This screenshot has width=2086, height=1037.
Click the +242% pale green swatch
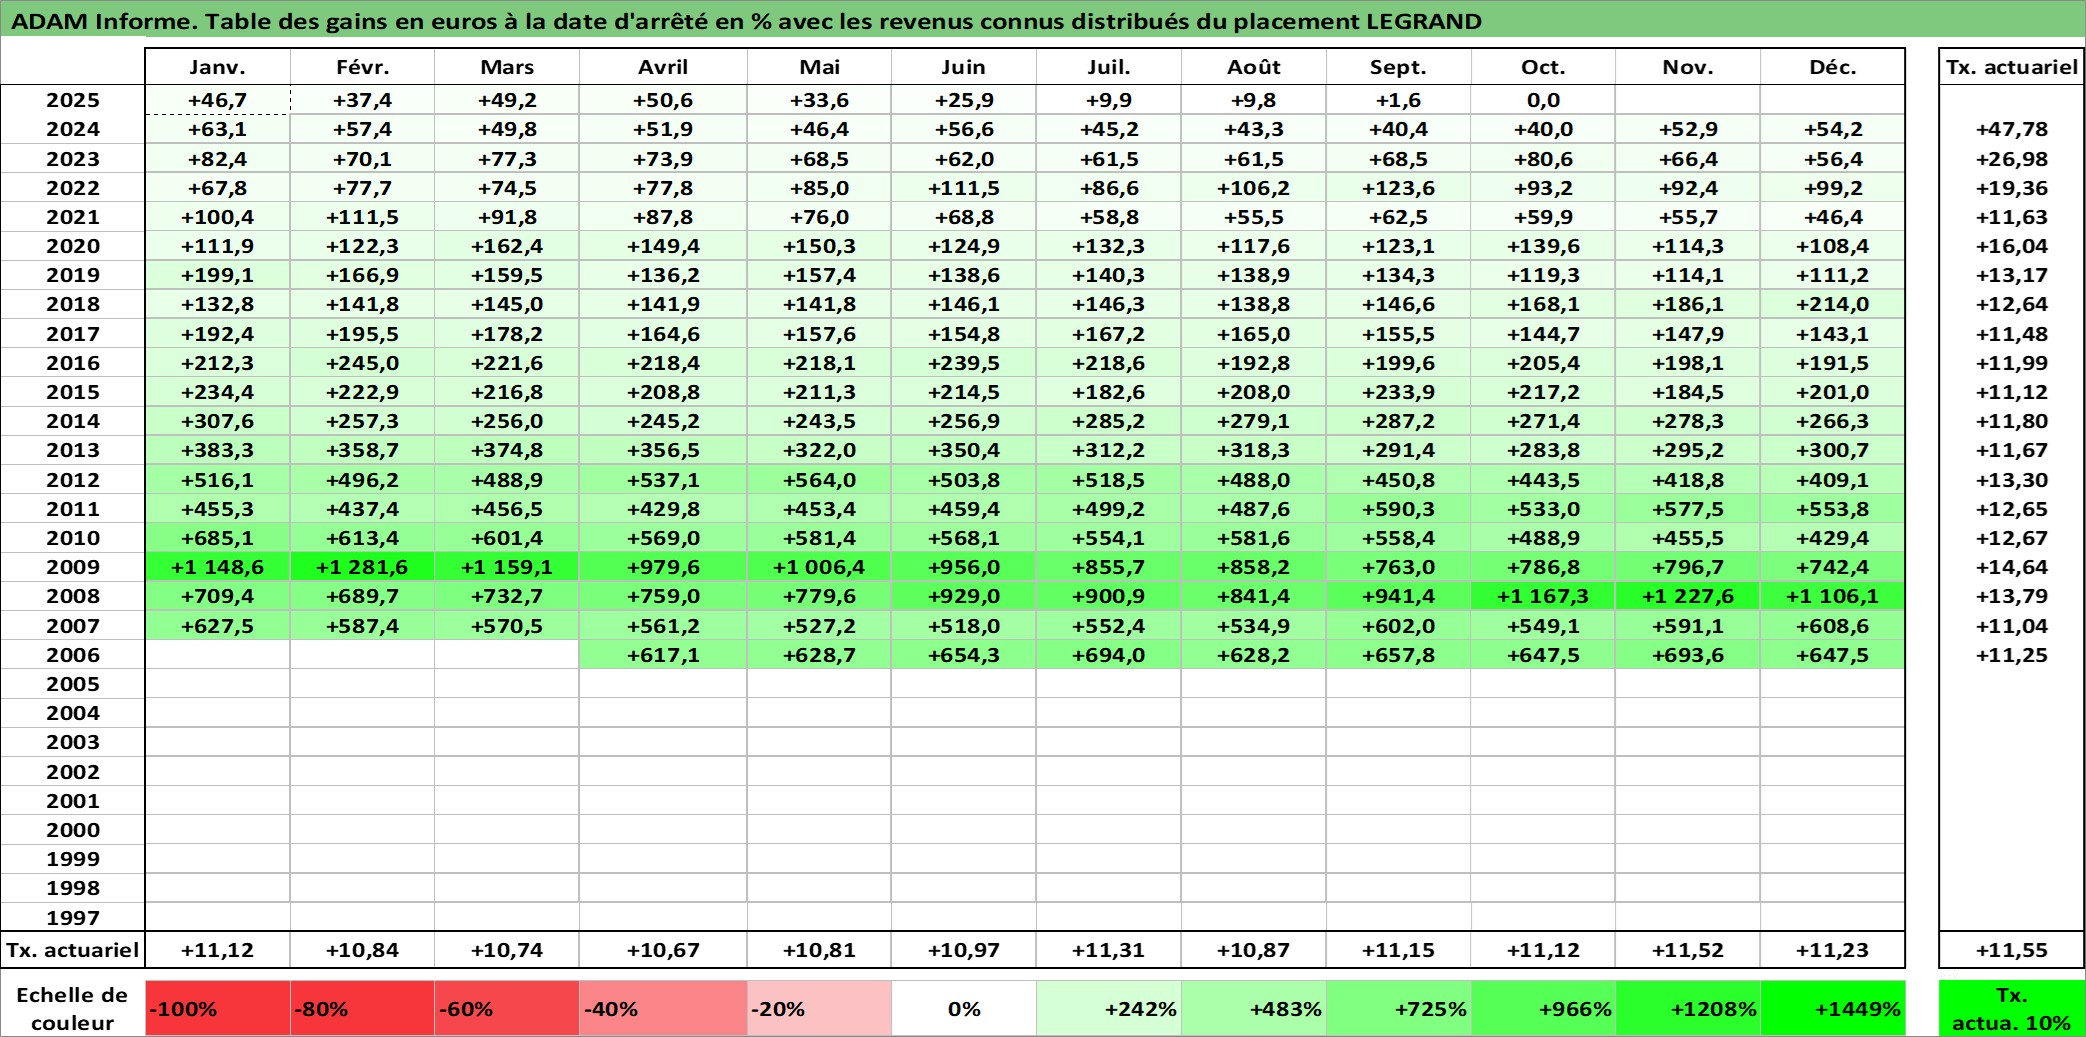1109,1008
